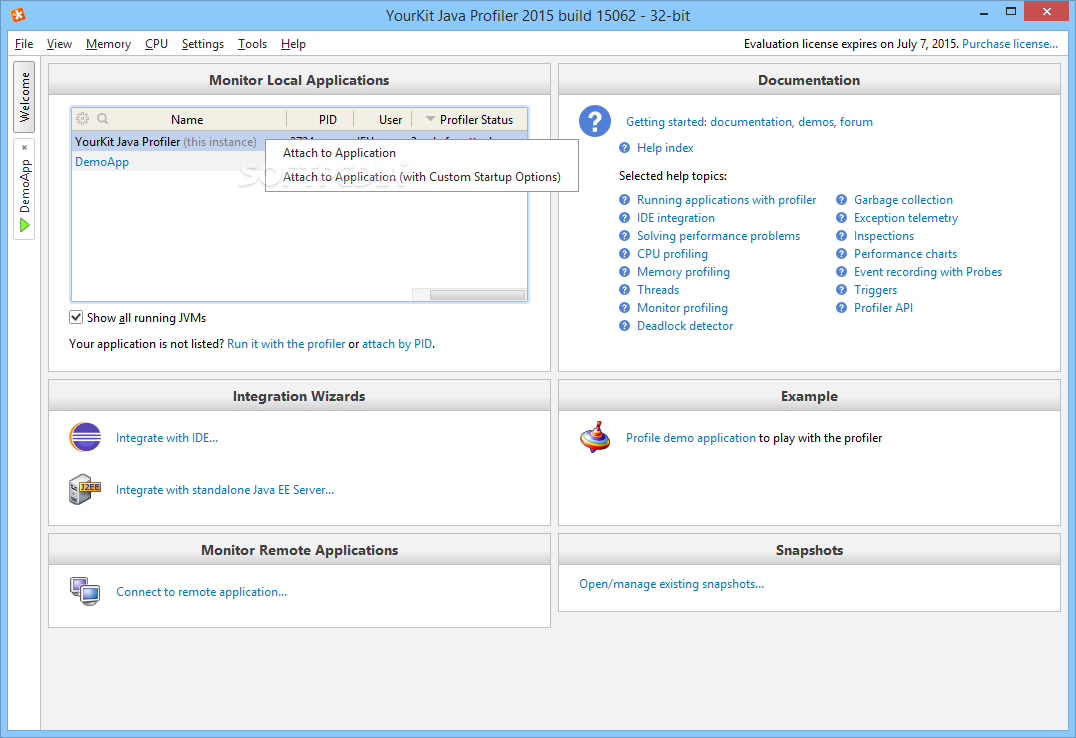Switch to the DemoApp side tab
Image resolution: width=1076 pixels, height=738 pixels.
(x=25, y=189)
